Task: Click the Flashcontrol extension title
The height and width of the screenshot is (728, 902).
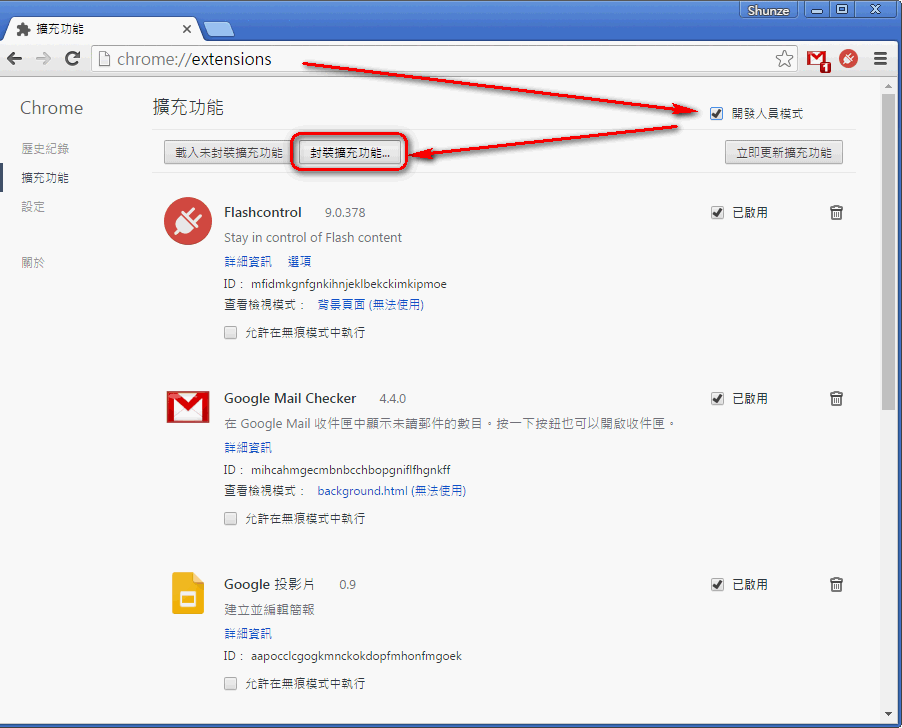Action: (262, 213)
